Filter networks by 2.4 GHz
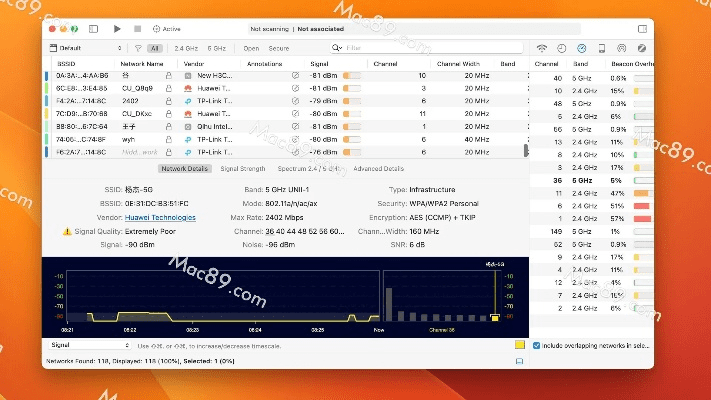 (x=185, y=48)
